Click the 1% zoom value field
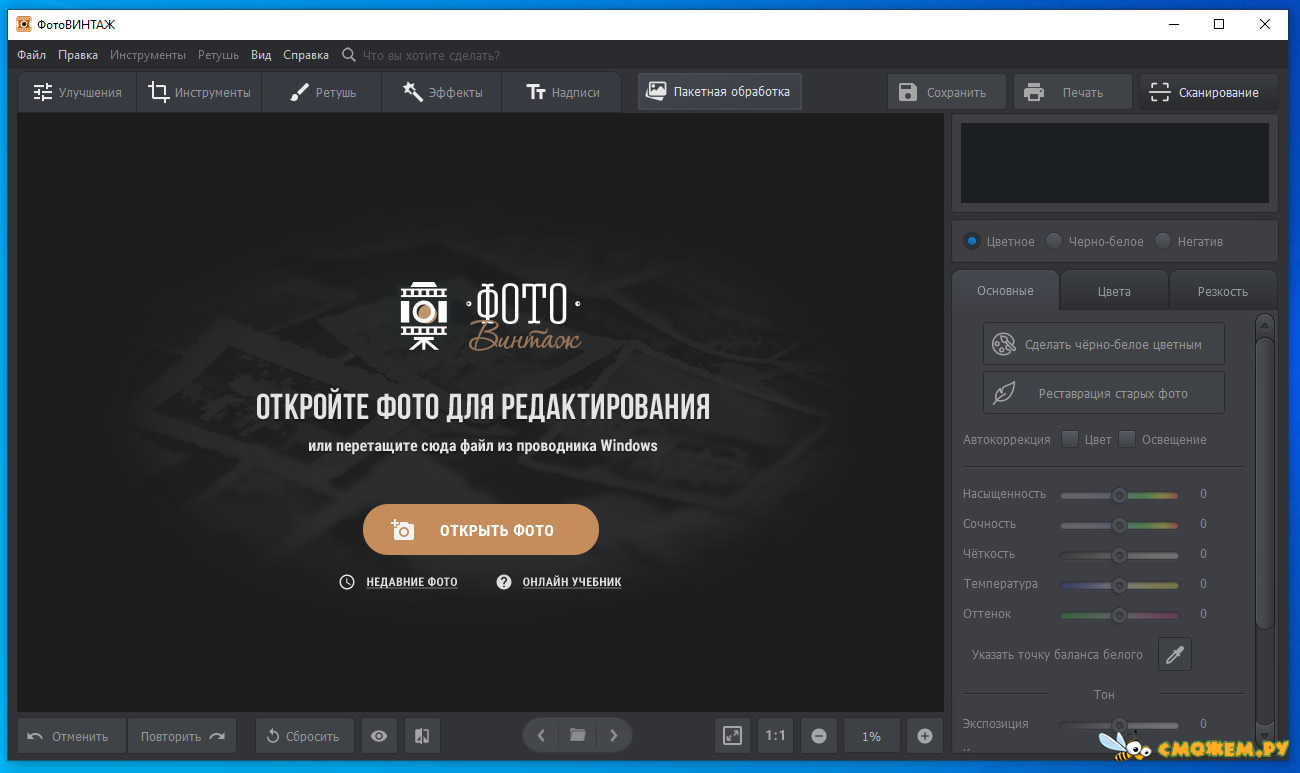Image resolution: width=1300 pixels, height=773 pixels. coord(871,736)
